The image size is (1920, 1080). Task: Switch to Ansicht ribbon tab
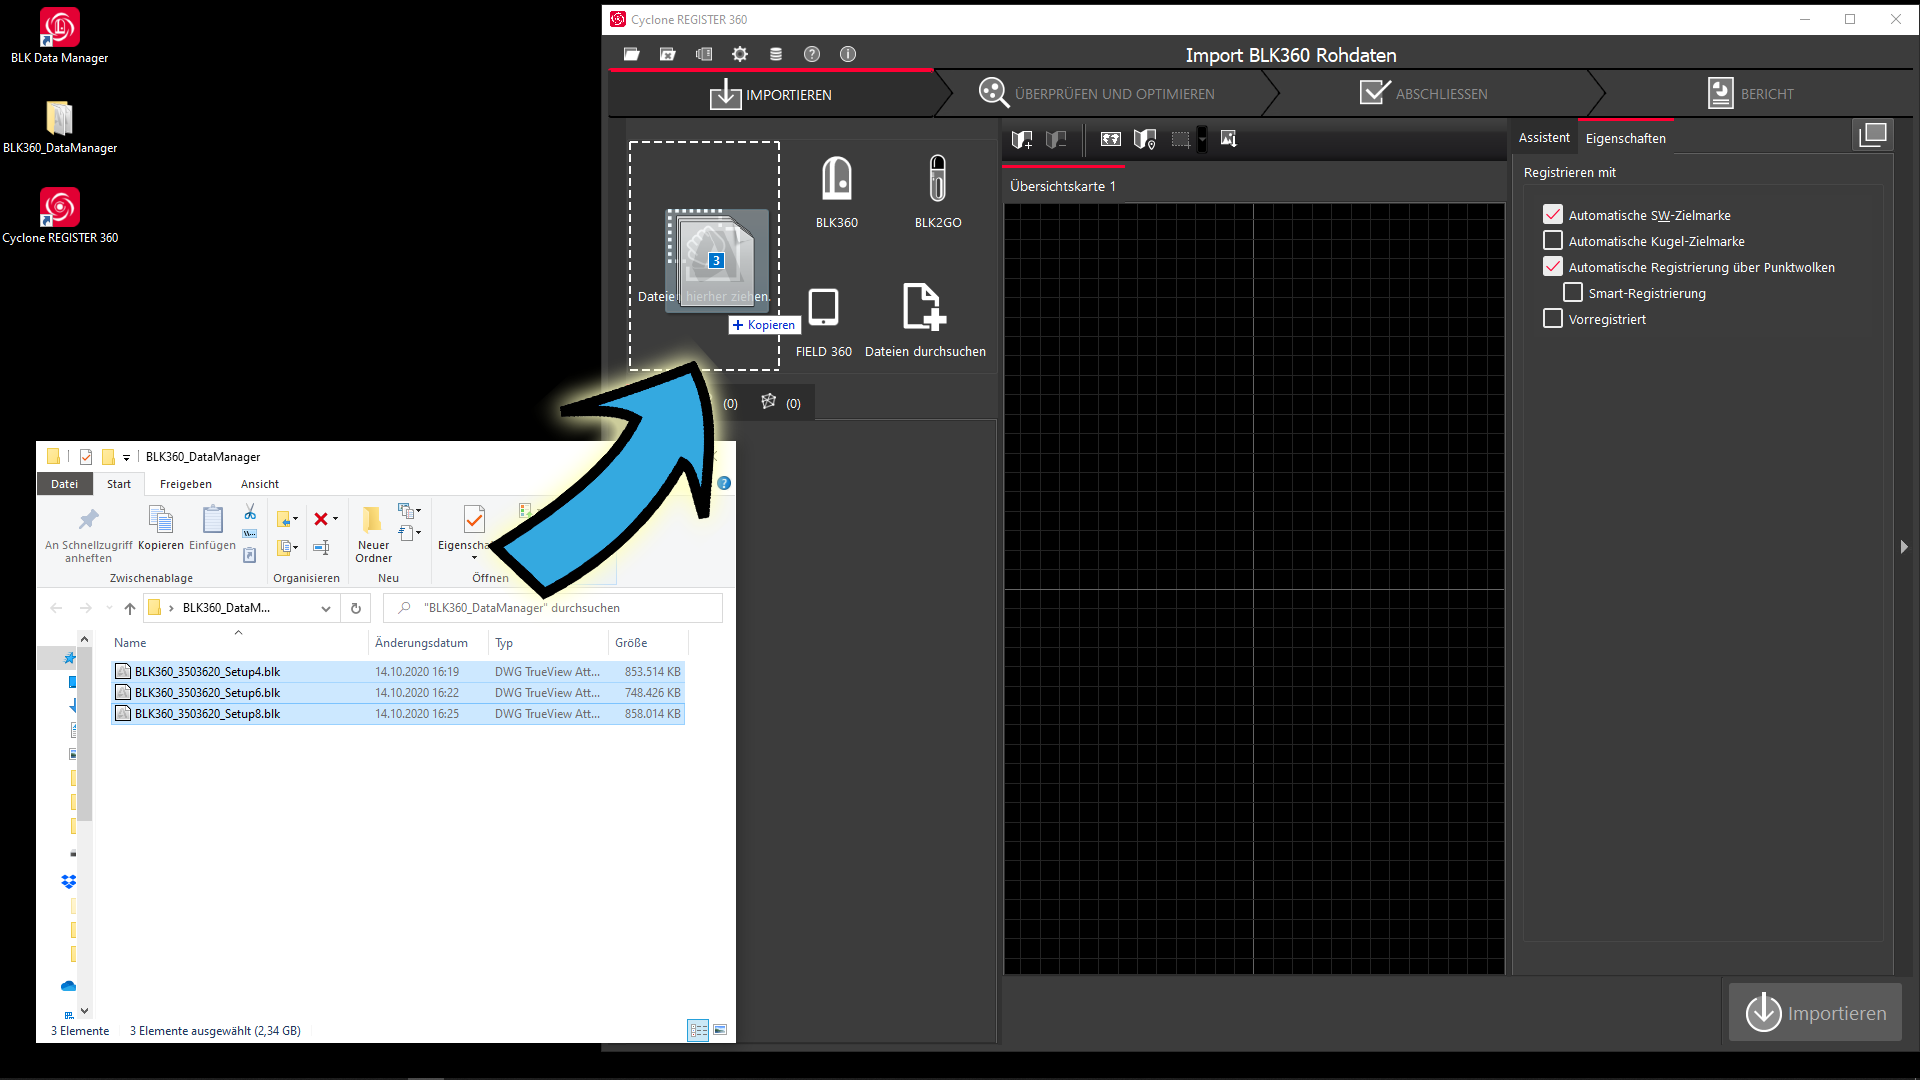tap(260, 484)
